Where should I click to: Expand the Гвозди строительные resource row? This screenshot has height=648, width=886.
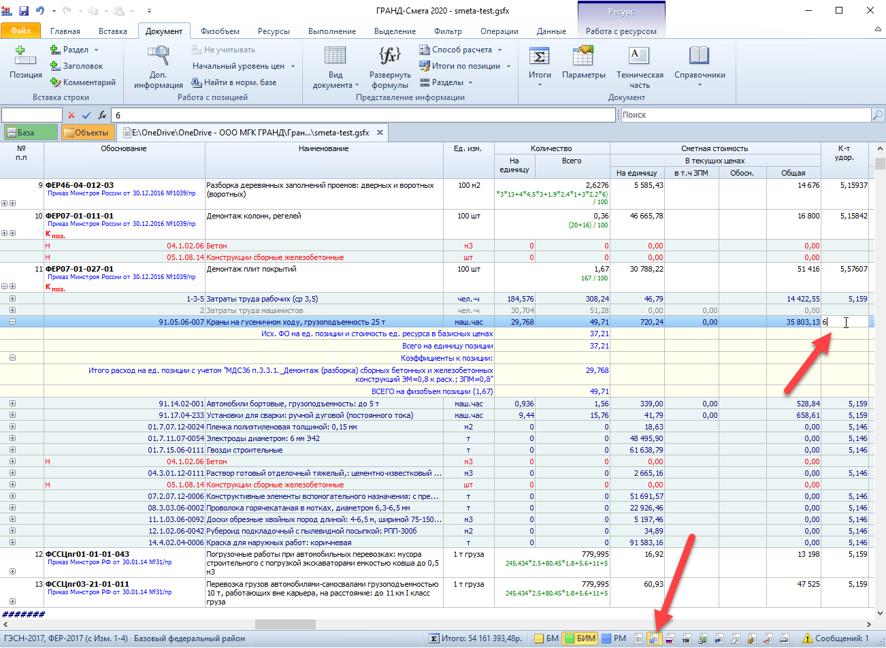point(12,450)
